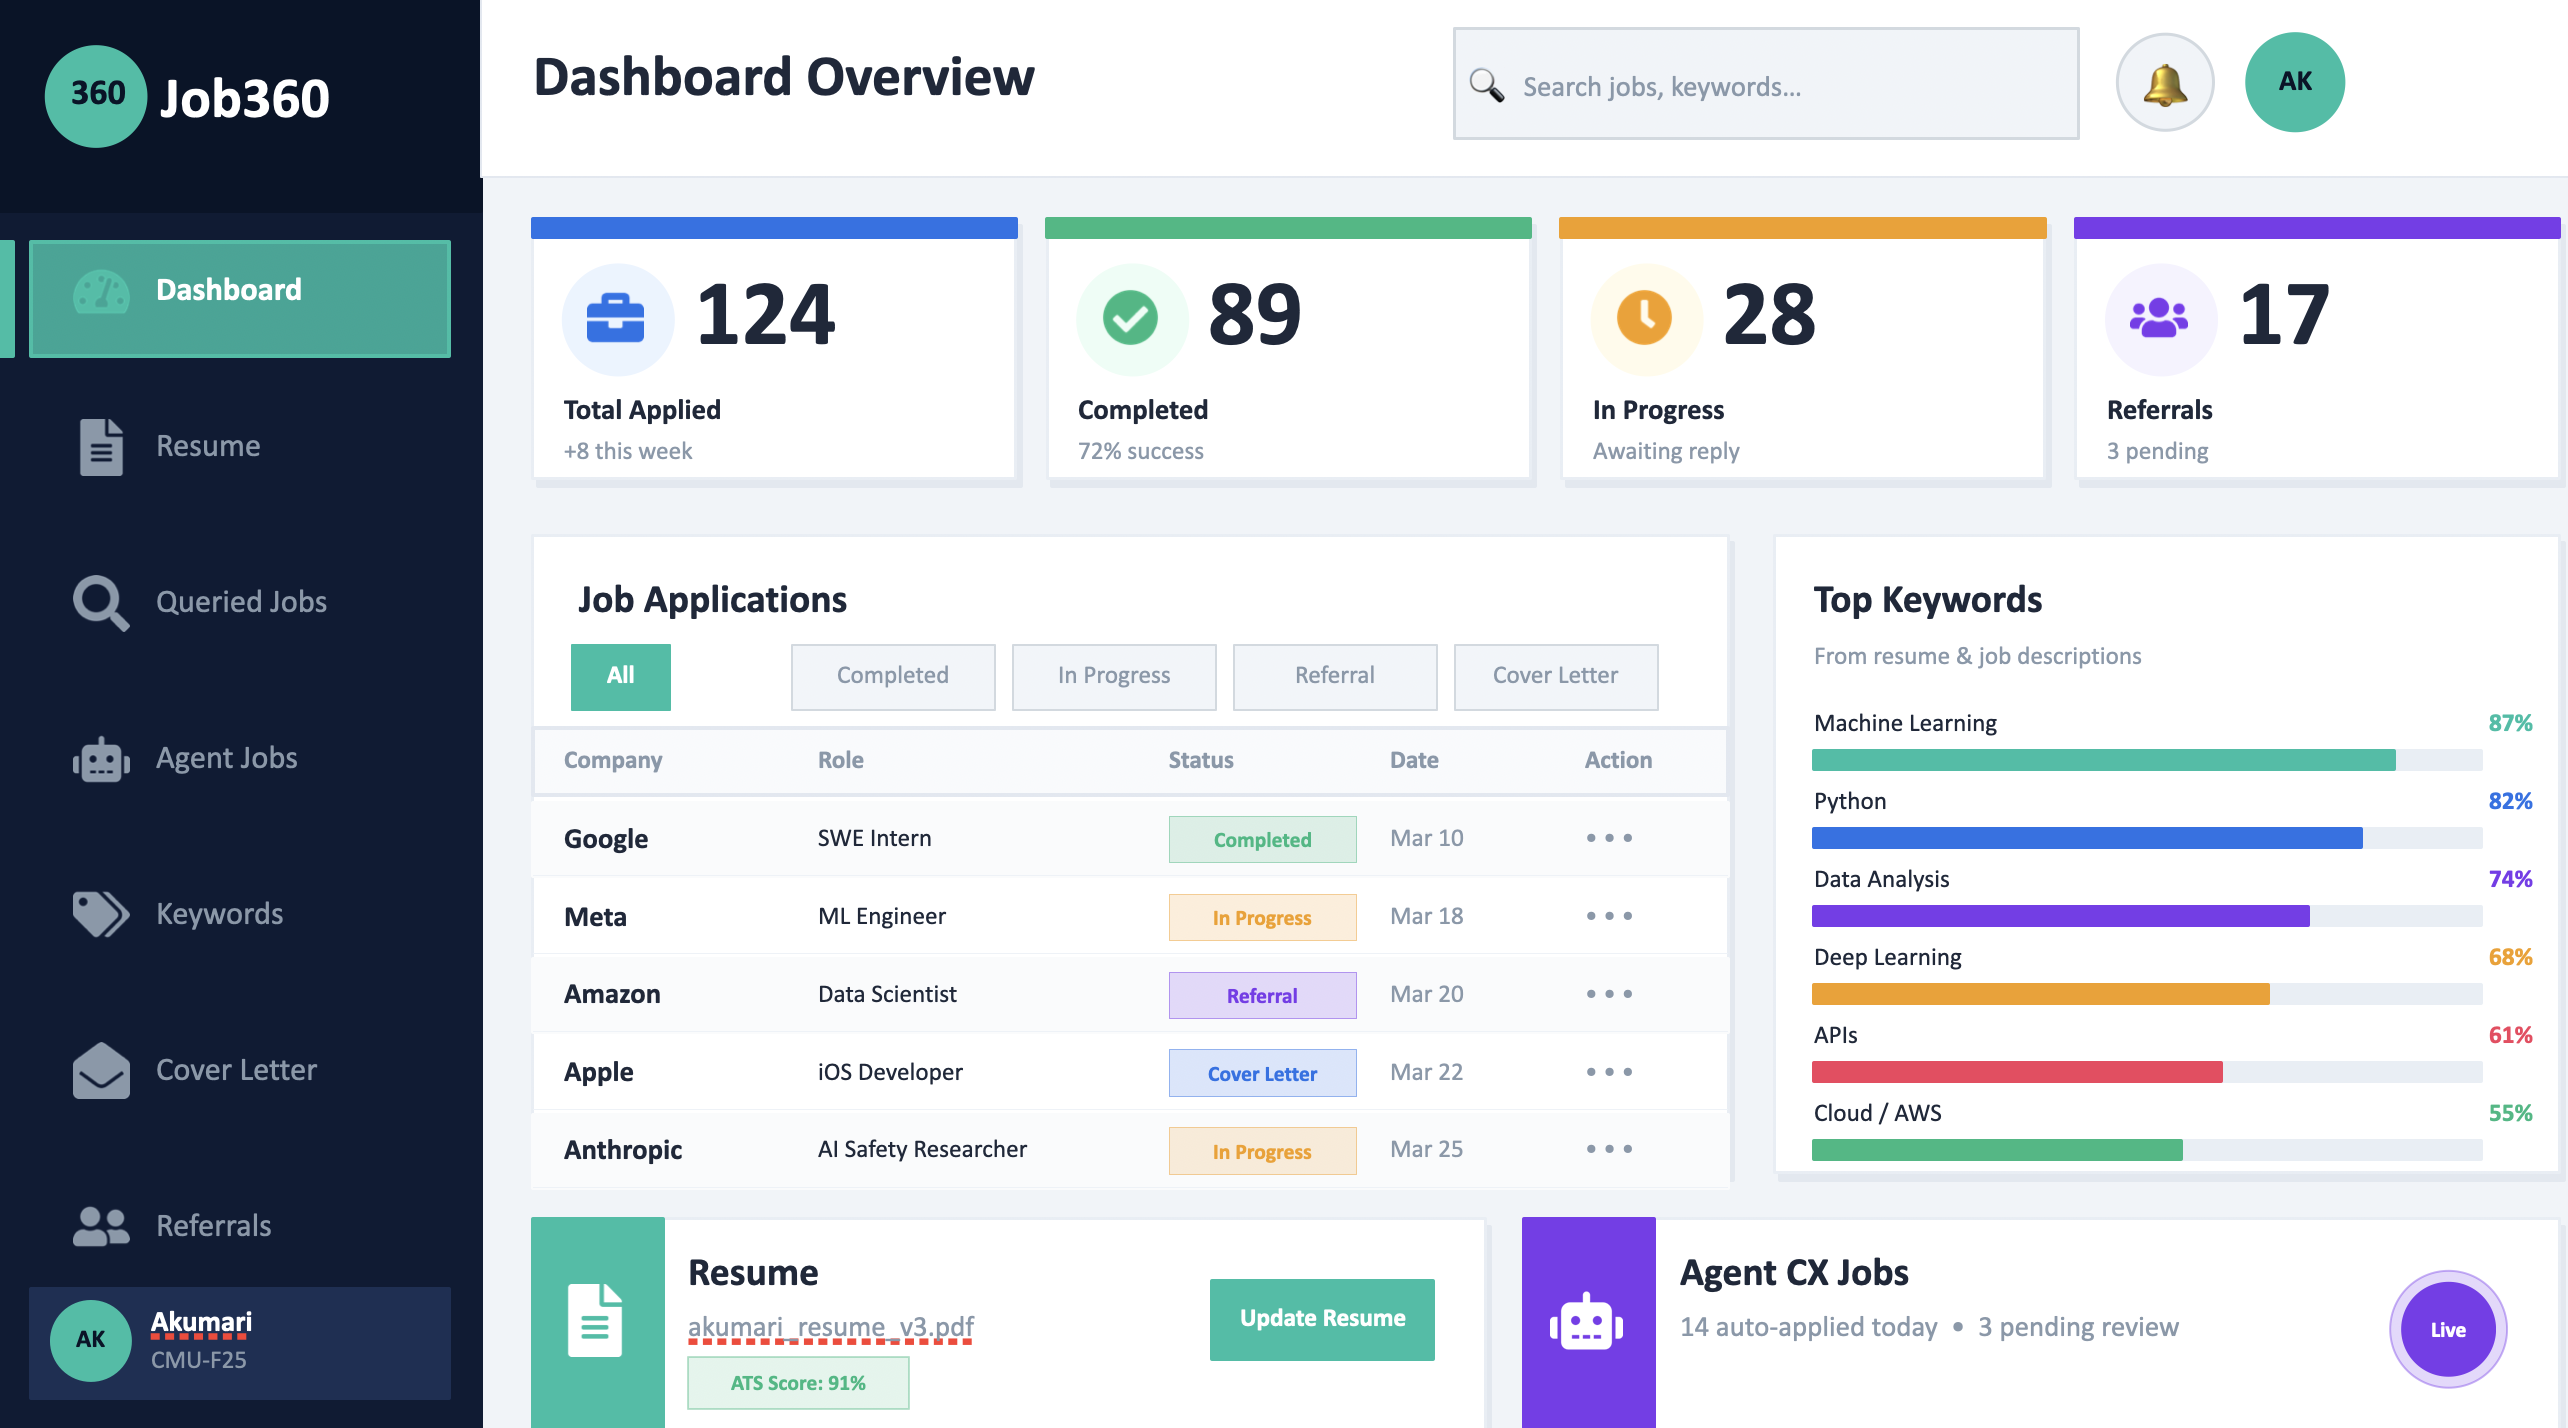Open the Keywords tag icon
The image size is (2568, 1428).
[x=218, y=913]
